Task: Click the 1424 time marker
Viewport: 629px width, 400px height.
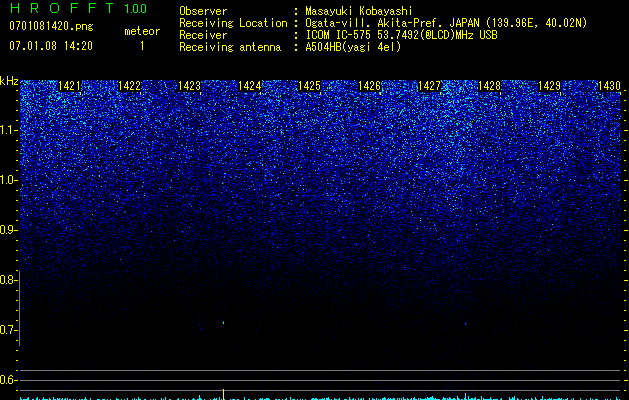Action: point(250,86)
